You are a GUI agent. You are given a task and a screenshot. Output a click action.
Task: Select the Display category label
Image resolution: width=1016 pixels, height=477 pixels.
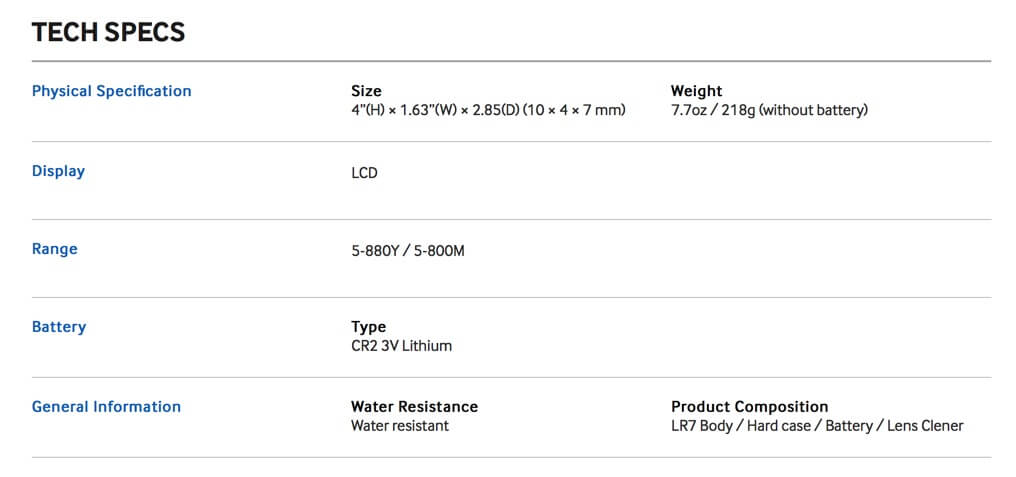point(58,171)
